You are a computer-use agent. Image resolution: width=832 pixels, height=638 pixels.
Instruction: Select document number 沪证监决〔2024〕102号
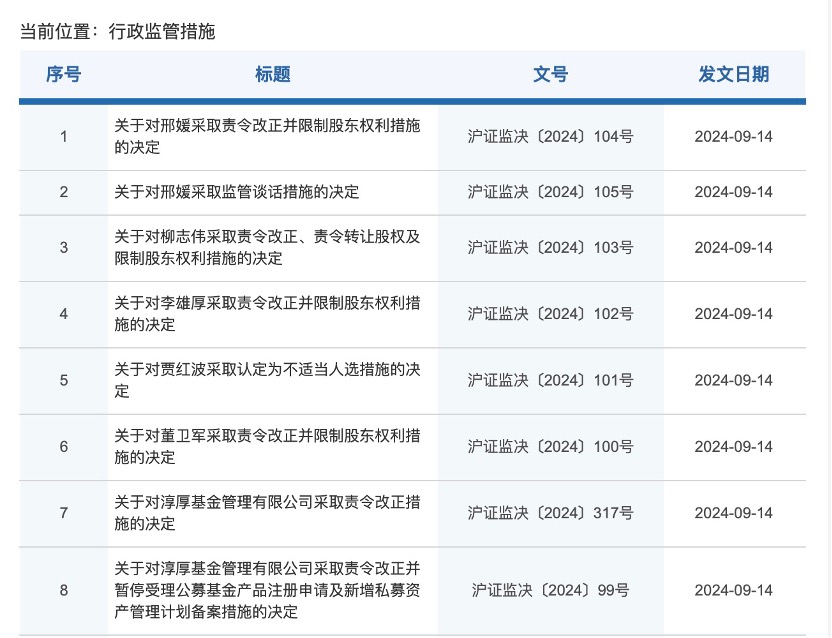pyautogui.click(x=551, y=314)
